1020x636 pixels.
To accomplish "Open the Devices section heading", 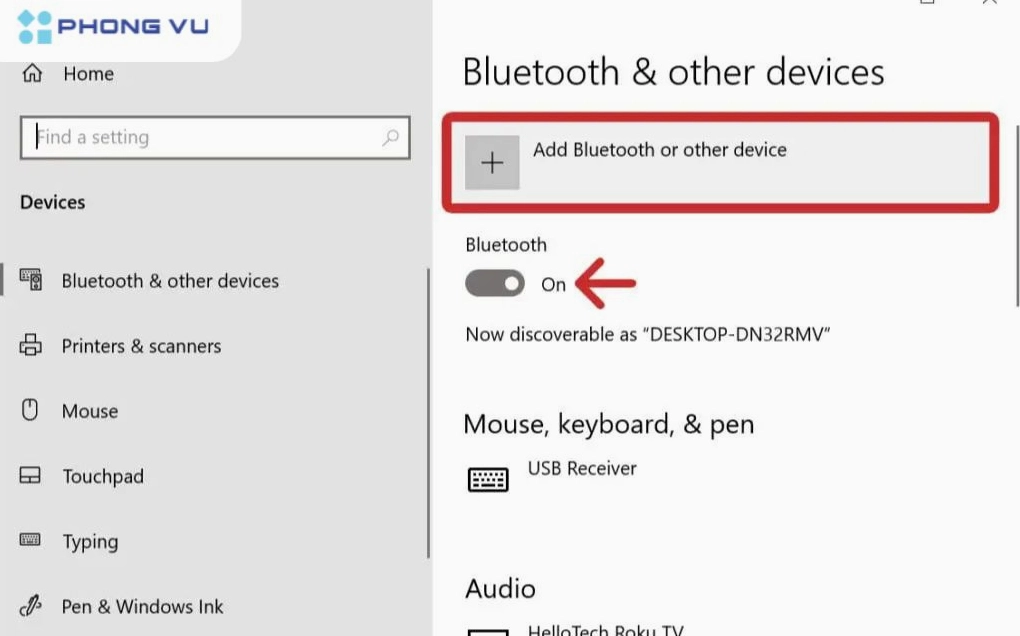I will 52,202.
